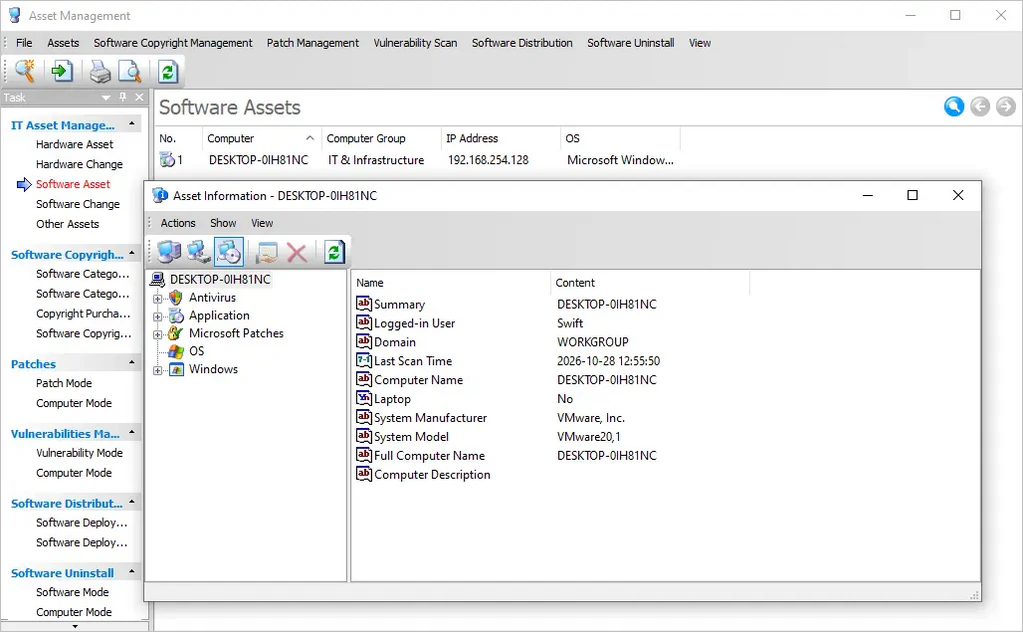Pin the Task panel
This screenshot has width=1023, height=632.
click(123, 97)
